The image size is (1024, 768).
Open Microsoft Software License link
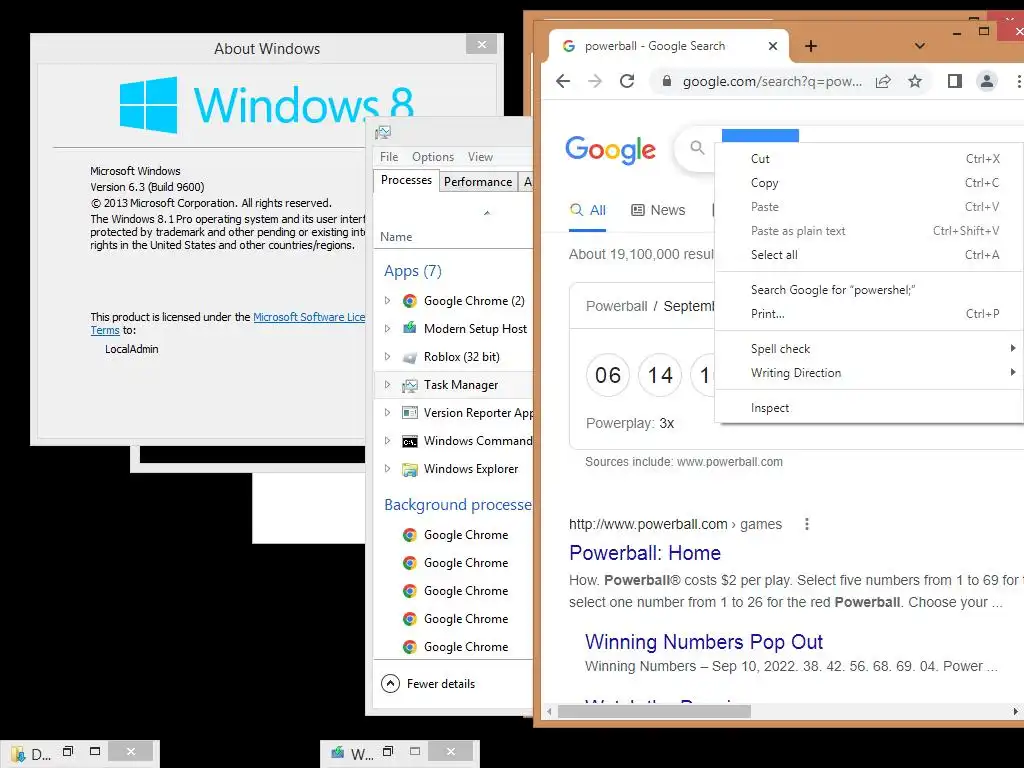click(309, 317)
